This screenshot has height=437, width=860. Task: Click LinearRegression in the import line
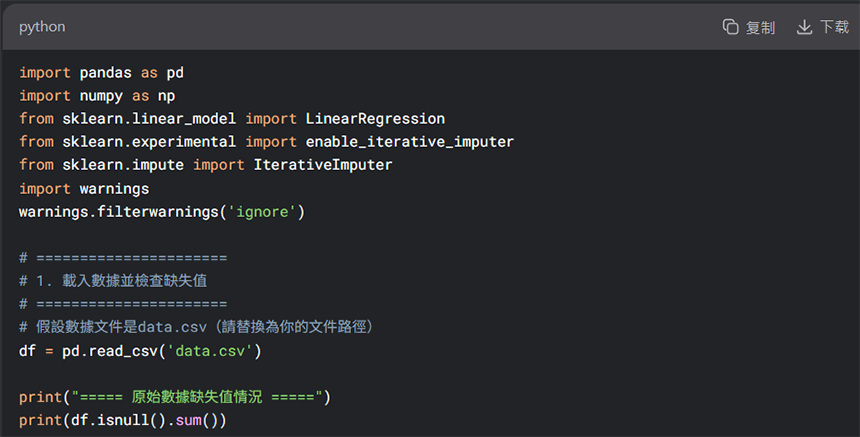coord(375,119)
